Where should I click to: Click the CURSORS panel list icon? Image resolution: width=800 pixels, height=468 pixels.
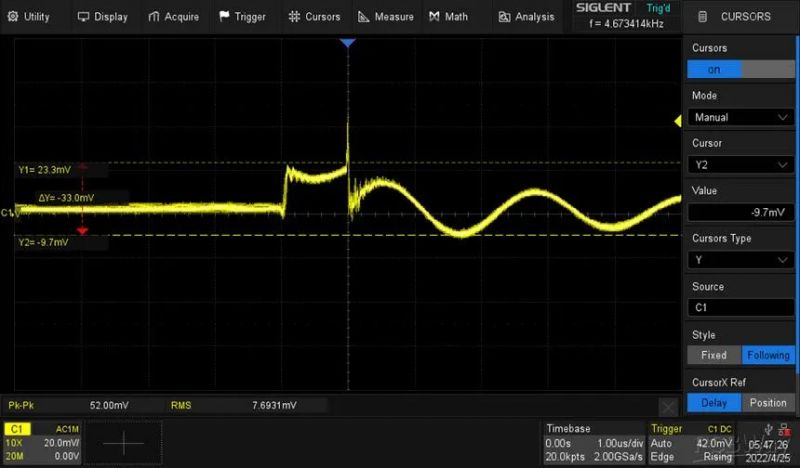point(703,16)
